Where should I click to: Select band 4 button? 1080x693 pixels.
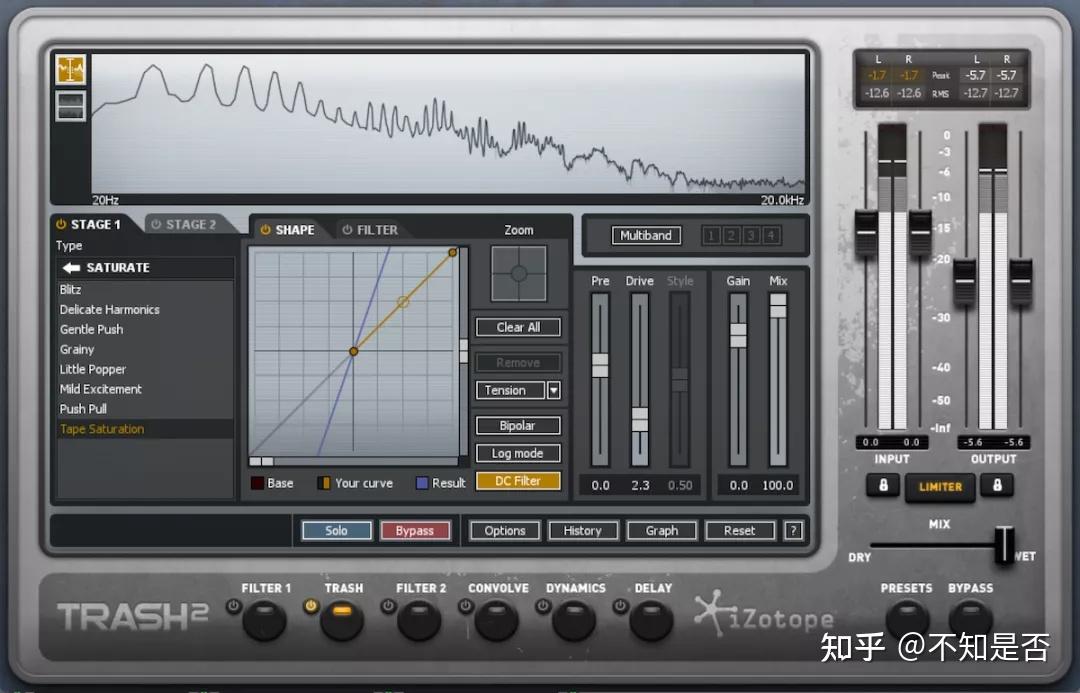click(771, 236)
